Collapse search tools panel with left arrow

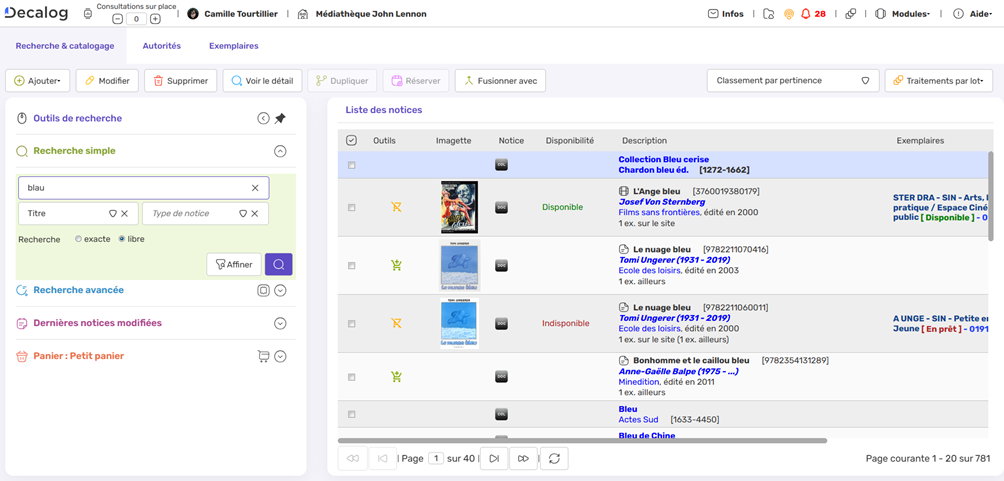(x=263, y=118)
